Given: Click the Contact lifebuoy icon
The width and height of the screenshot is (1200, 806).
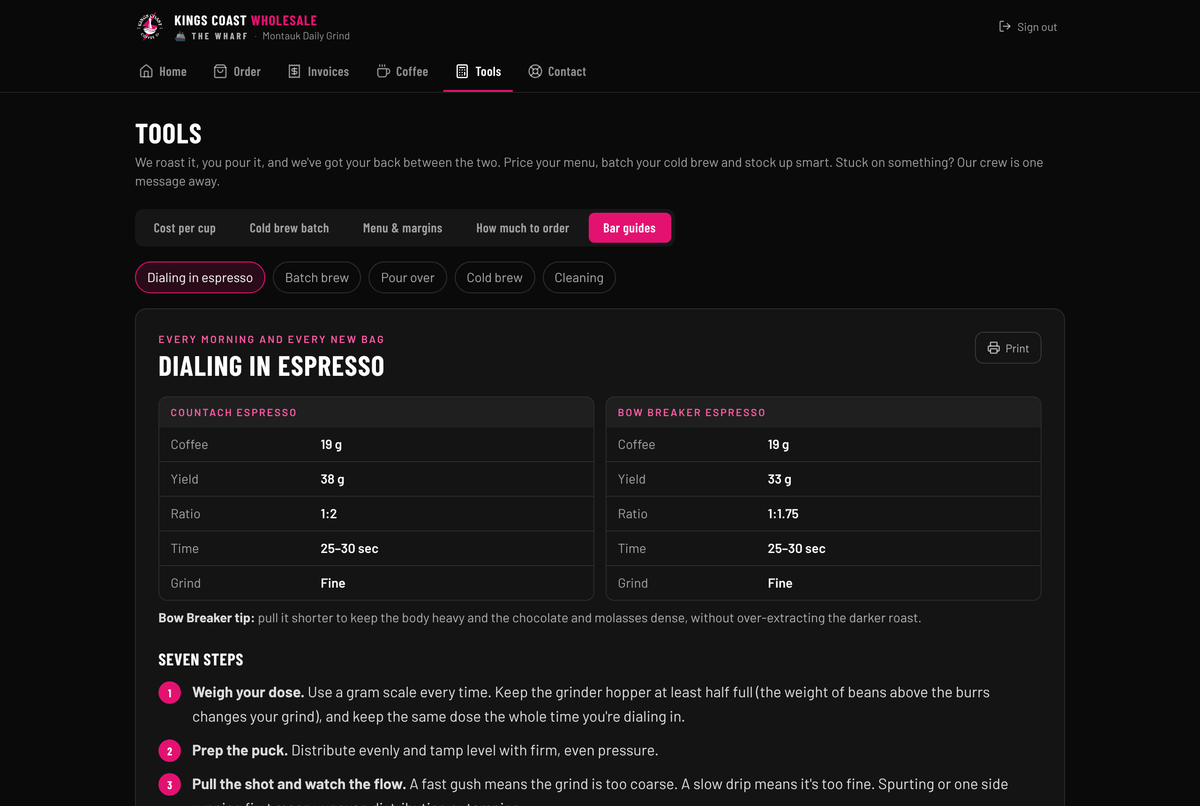Looking at the screenshot, I should [535, 71].
